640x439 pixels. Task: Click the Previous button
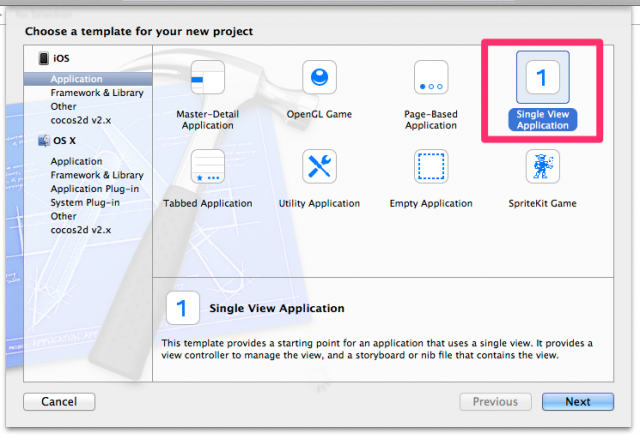click(x=495, y=401)
